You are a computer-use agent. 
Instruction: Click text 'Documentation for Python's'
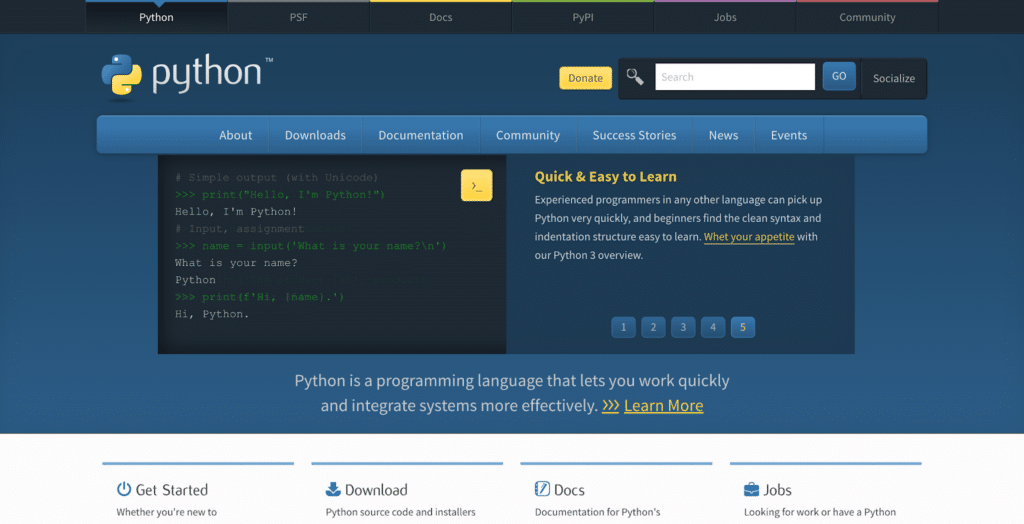click(598, 512)
